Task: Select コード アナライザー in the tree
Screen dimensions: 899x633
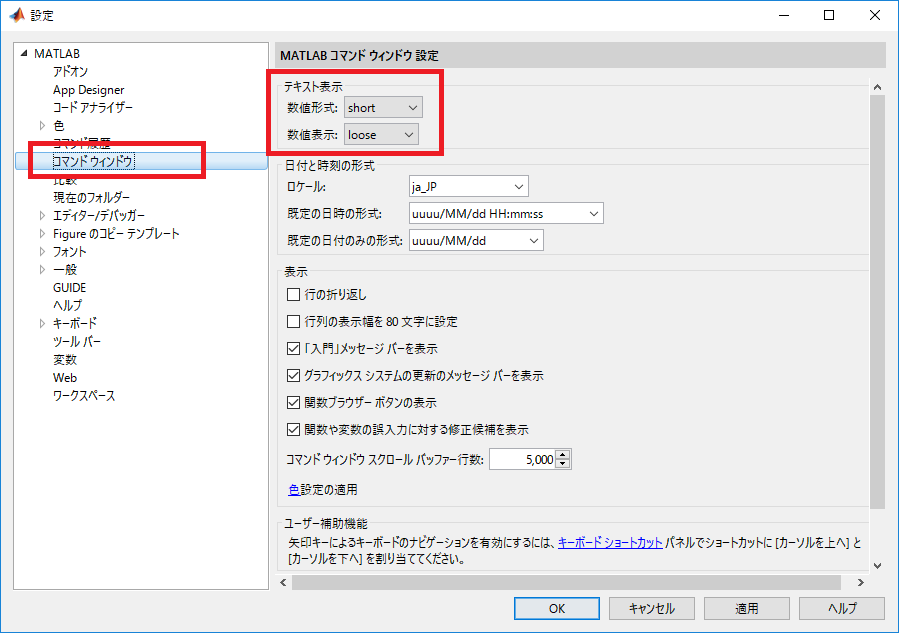Action: pos(93,108)
